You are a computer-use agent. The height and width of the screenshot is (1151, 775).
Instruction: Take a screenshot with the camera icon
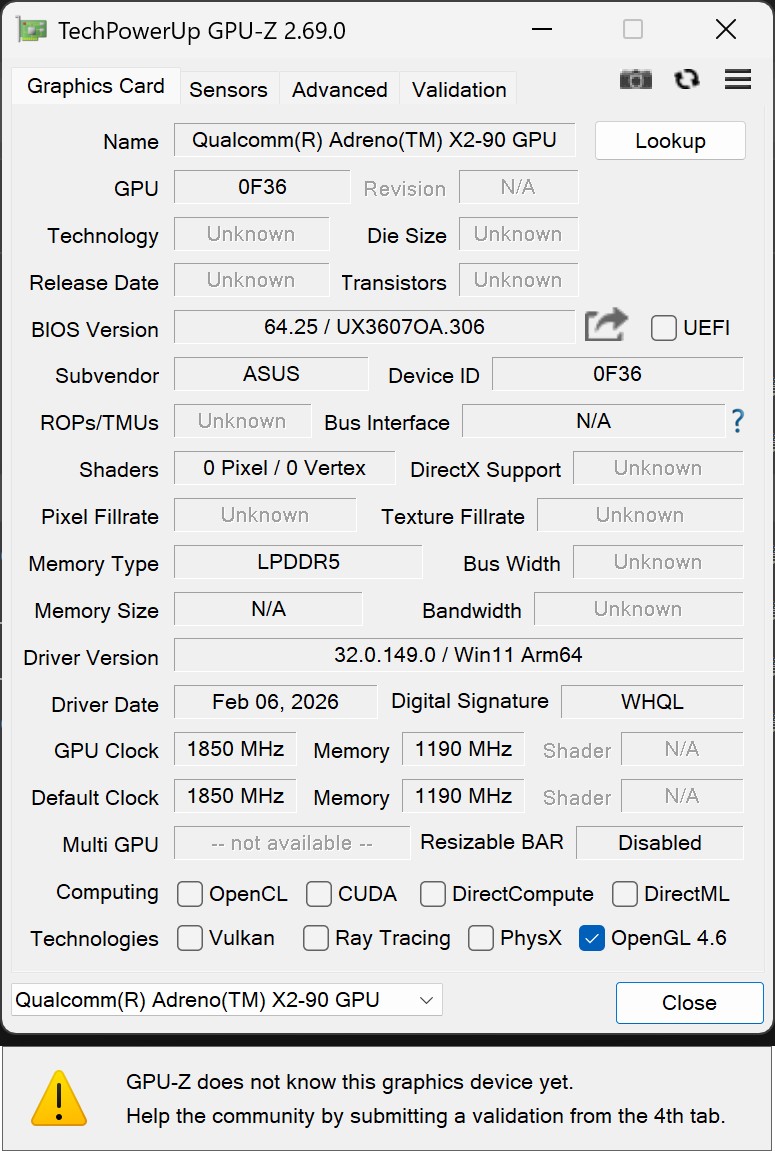[x=636, y=79]
